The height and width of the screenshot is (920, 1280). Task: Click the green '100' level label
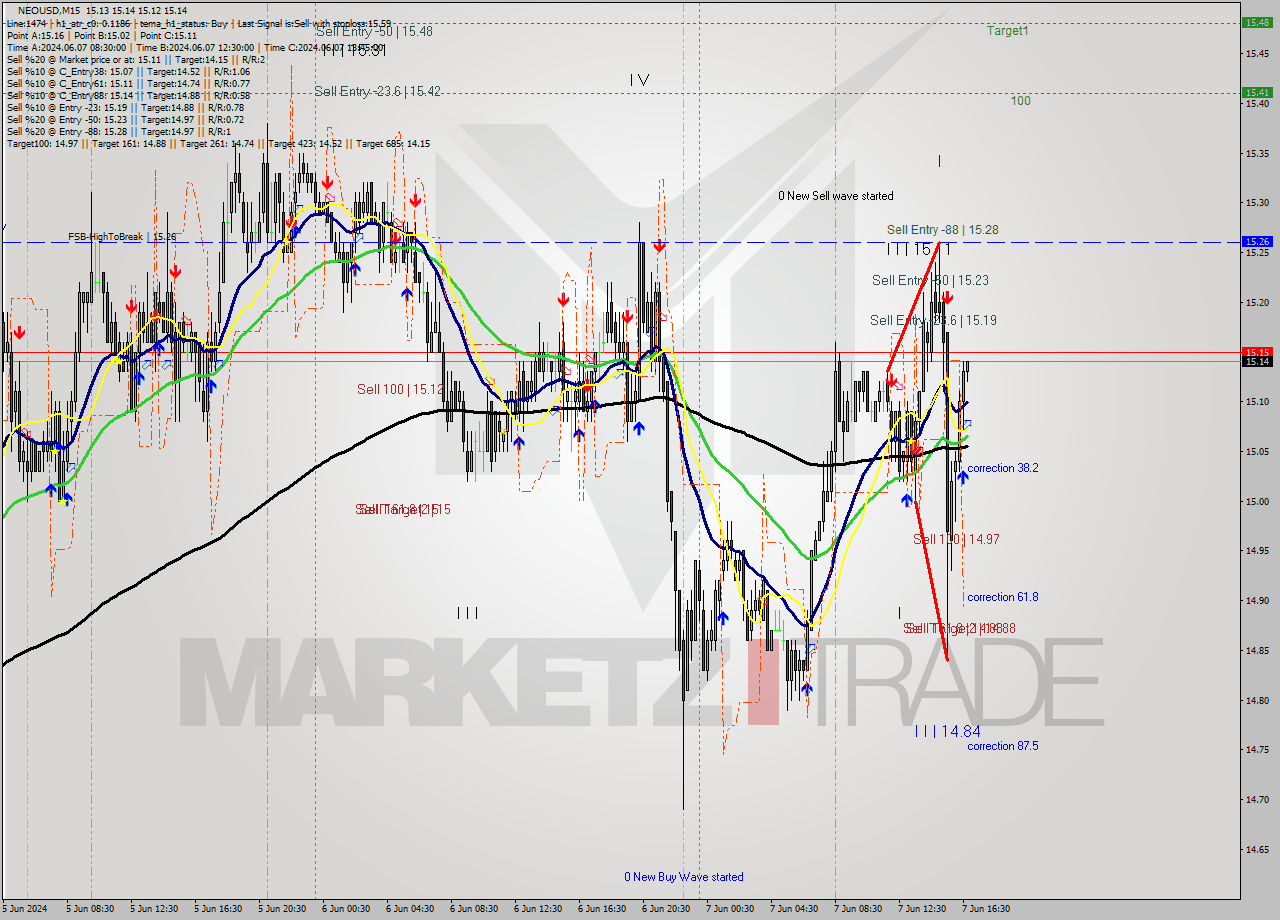click(x=1020, y=101)
